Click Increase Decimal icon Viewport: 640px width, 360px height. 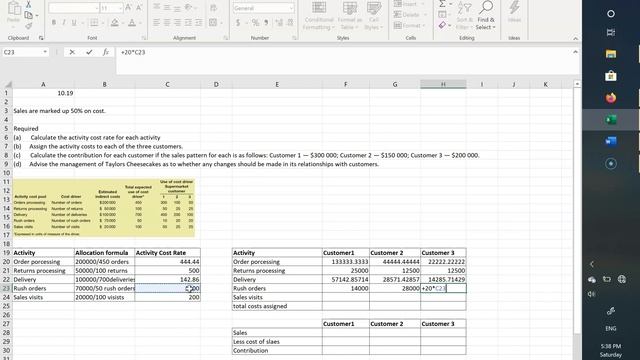pyautogui.click(x=279, y=23)
